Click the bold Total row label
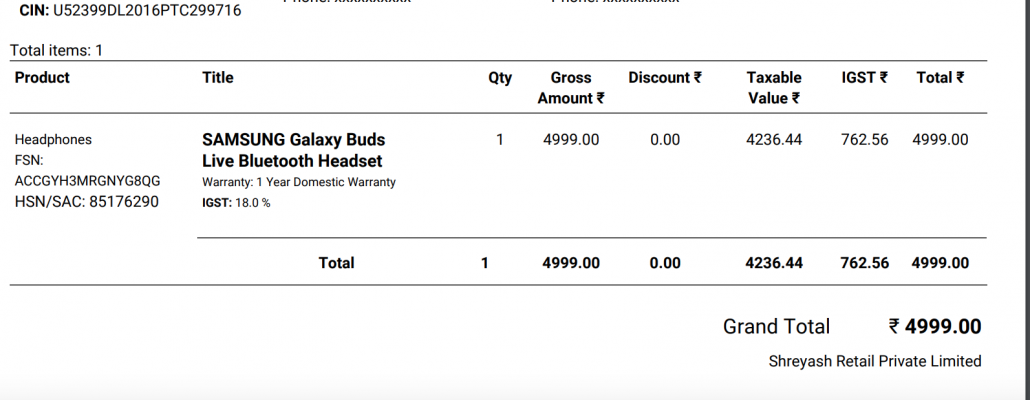The height and width of the screenshot is (400, 1030). [x=336, y=263]
